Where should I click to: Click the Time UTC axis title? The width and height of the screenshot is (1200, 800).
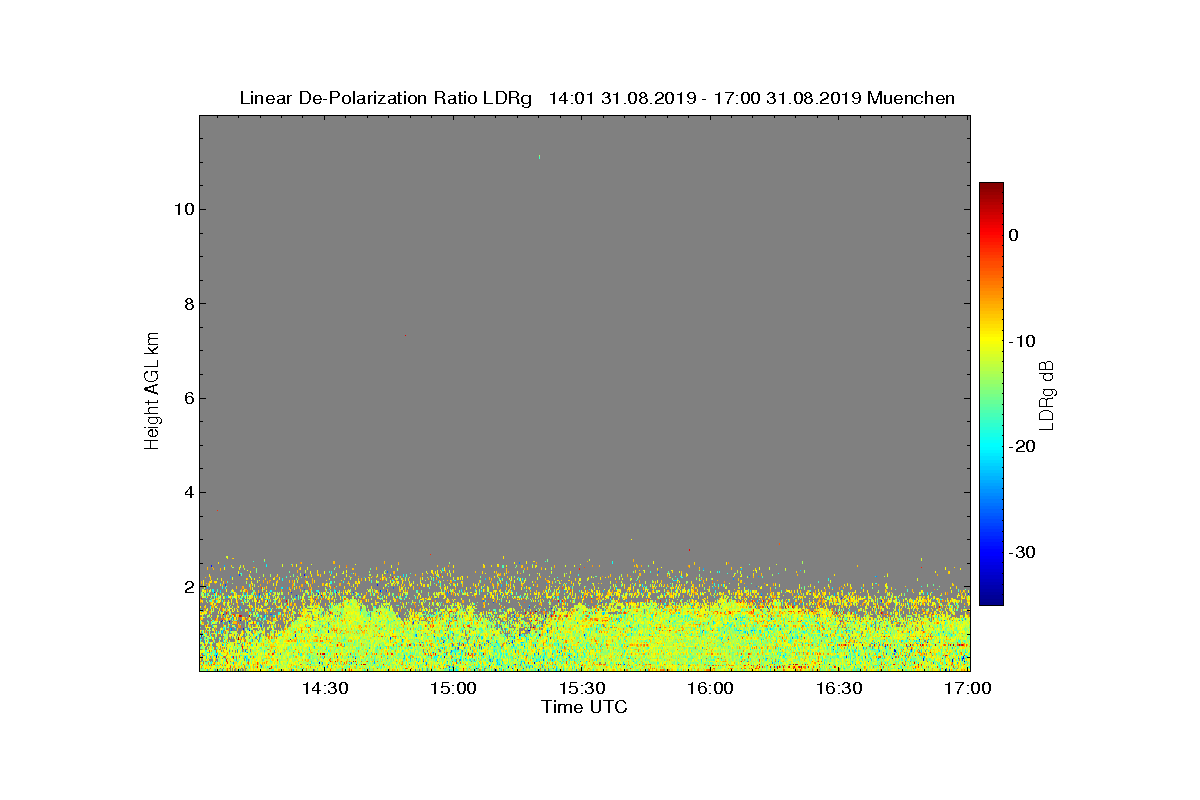[585, 707]
